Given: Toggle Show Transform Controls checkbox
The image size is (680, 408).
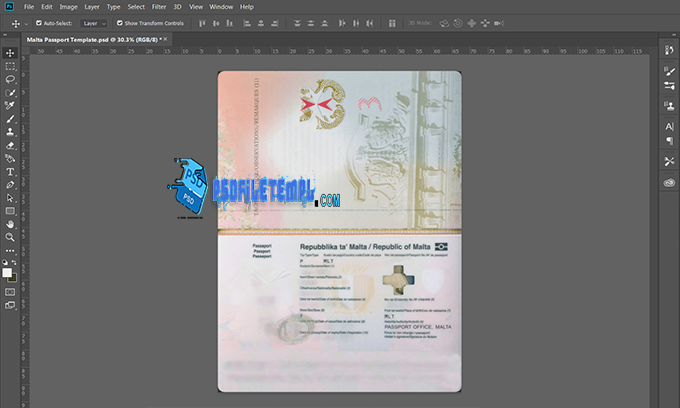Looking at the screenshot, I should [120, 23].
